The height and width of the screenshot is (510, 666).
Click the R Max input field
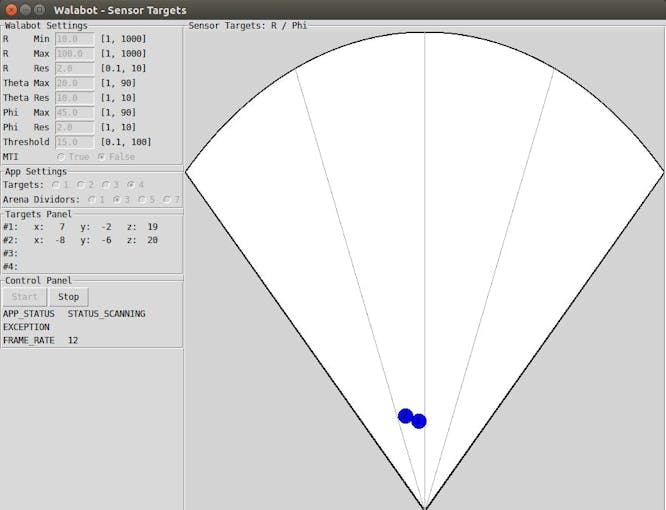pyautogui.click(x=75, y=54)
